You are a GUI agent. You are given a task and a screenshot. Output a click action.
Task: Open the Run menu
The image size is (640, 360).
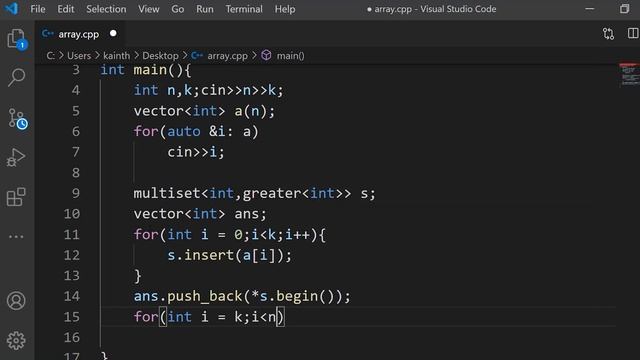point(204,9)
